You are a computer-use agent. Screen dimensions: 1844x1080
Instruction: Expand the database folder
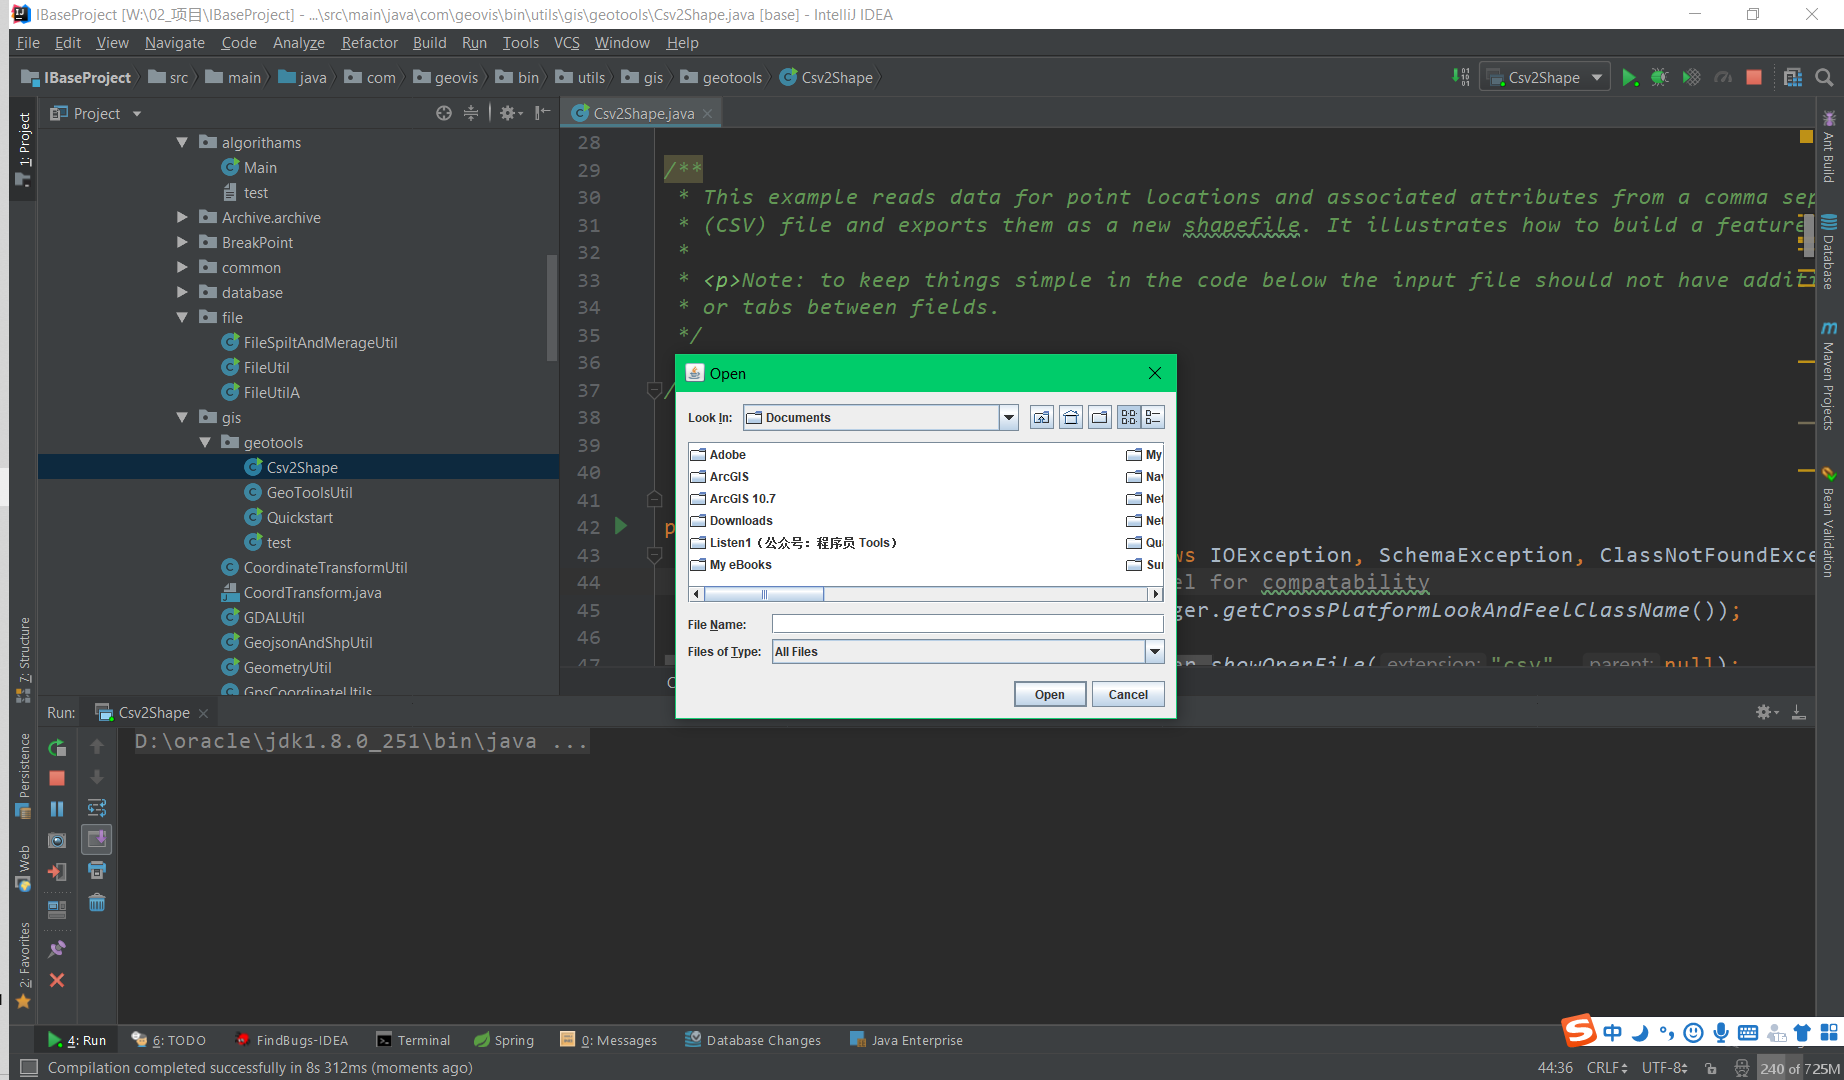tap(182, 293)
